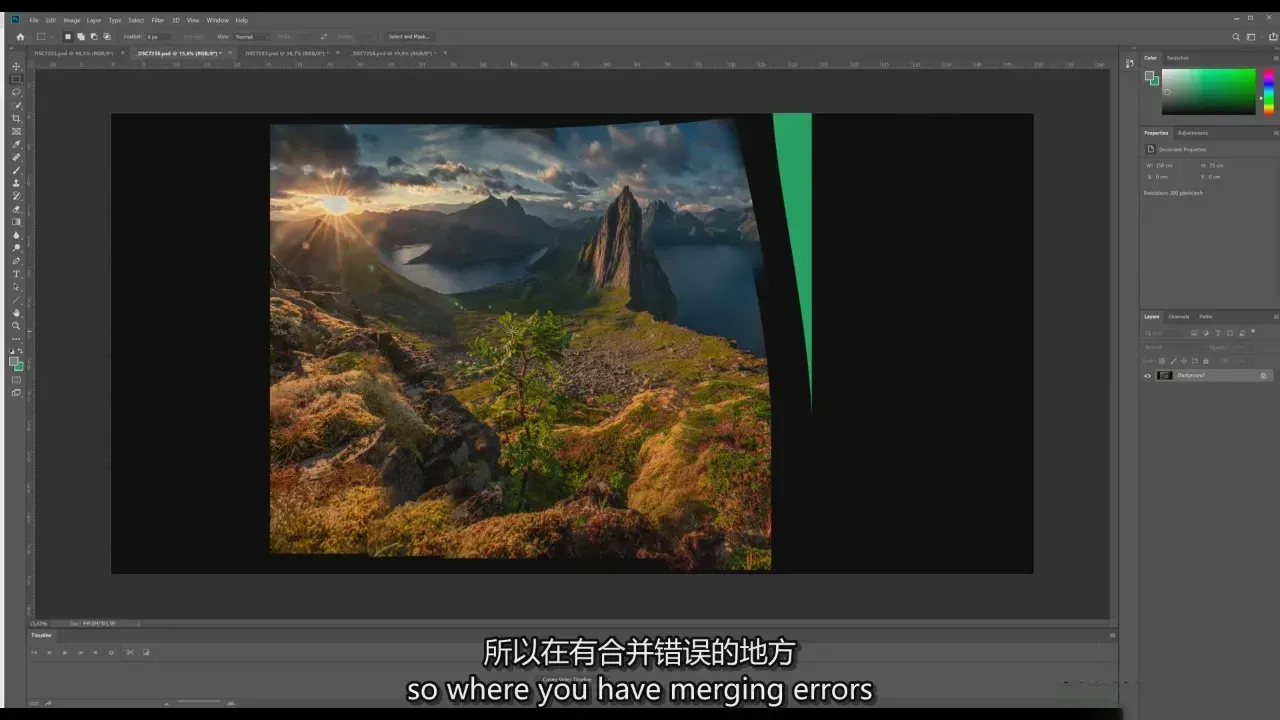Viewport: 1280px width, 720px height.
Task: Open the search icon at top right
Action: (1236, 37)
